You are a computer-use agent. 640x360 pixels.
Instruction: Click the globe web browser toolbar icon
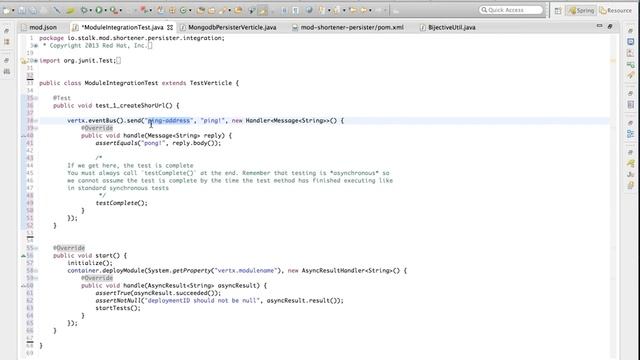309,10
